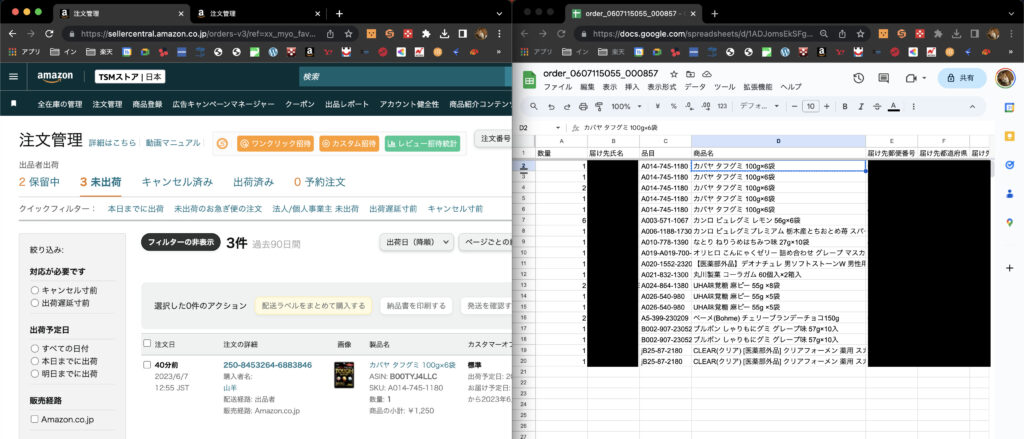This screenshot has width=1024, height=439.
Task: Toggle italic formatting in Sheets
Action: pyautogui.click(x=861, y=106)
